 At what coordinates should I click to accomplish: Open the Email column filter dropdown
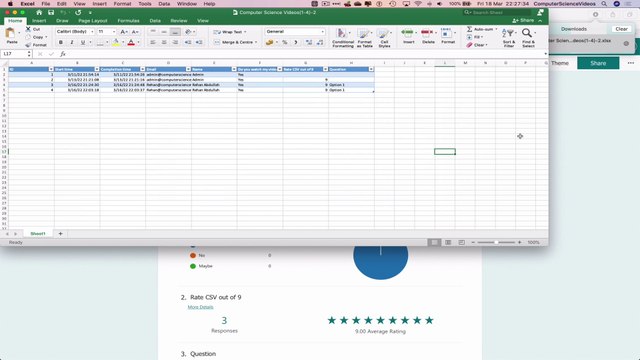click(x=188, y=69)
